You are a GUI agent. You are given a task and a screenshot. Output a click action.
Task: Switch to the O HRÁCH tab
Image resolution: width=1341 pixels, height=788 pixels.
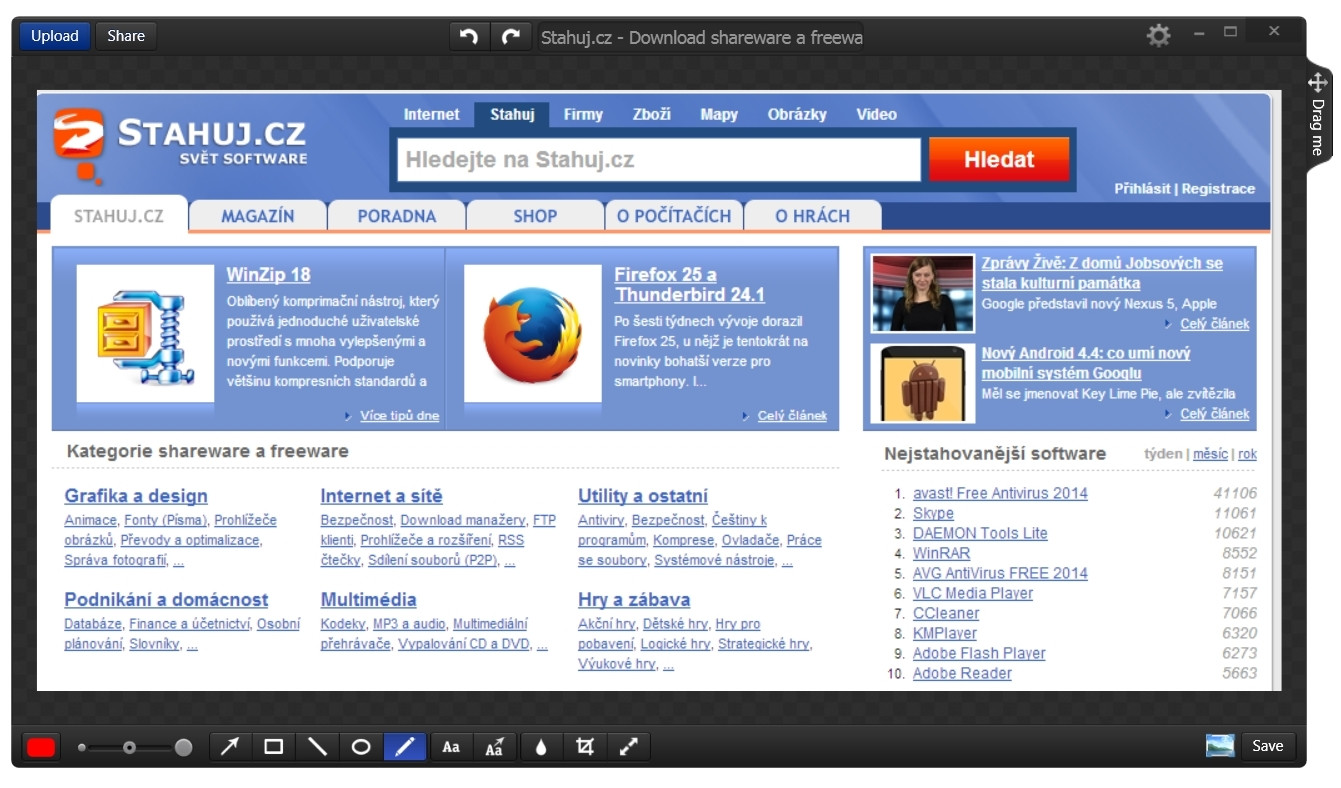pos(812,216)
